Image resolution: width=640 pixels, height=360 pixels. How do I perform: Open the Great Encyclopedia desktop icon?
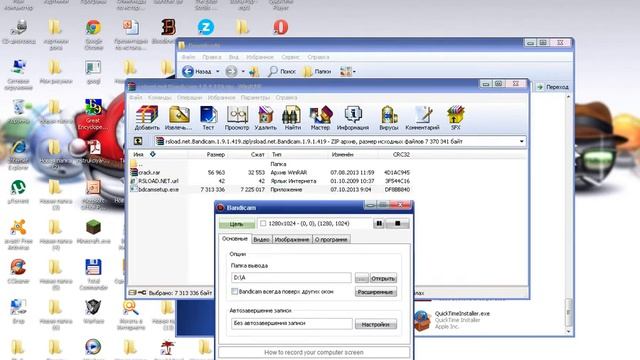tap(93, 114)
